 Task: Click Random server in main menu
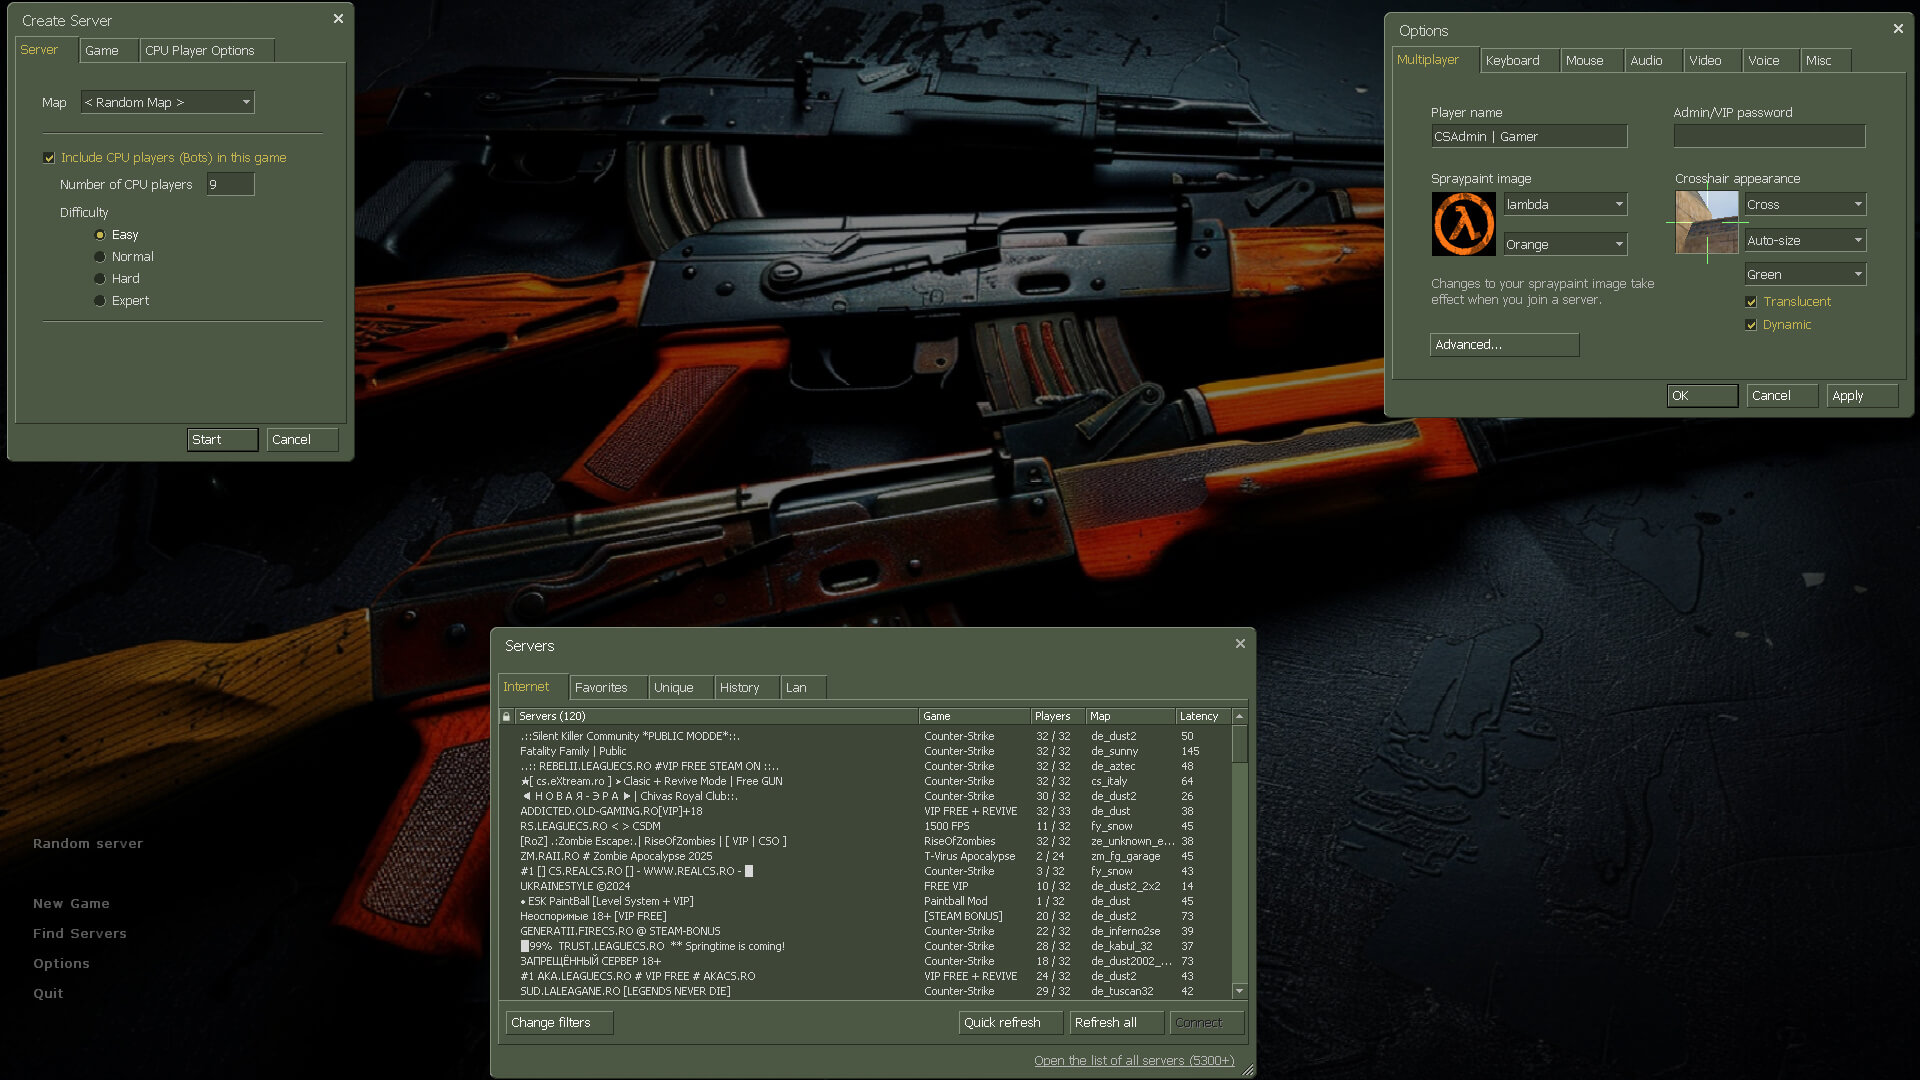[88, 843]
